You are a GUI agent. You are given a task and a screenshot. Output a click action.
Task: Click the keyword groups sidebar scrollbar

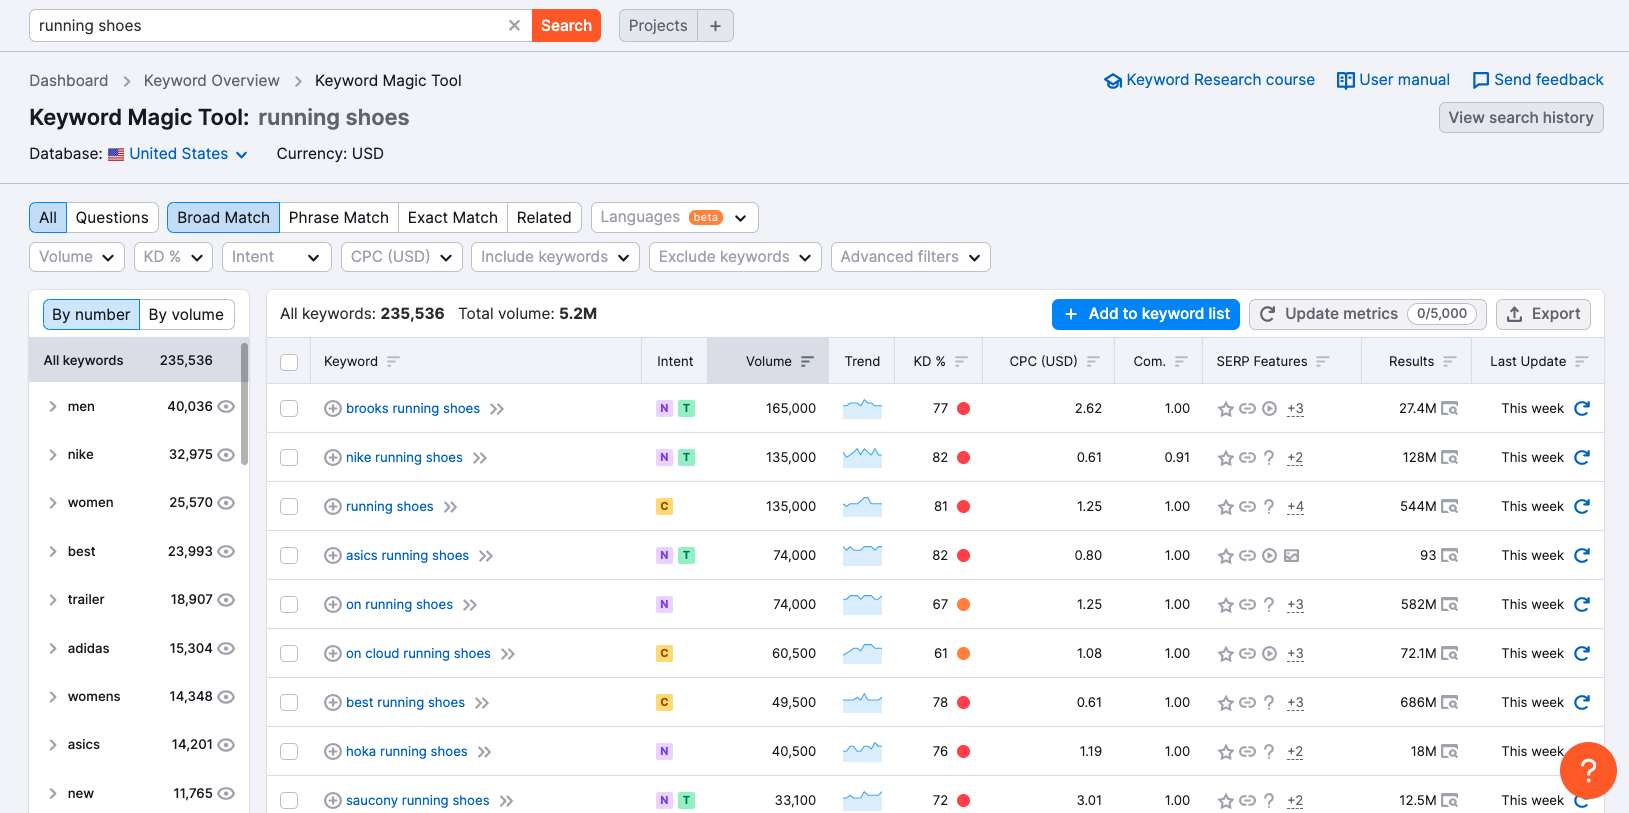[x=244, y=403]
